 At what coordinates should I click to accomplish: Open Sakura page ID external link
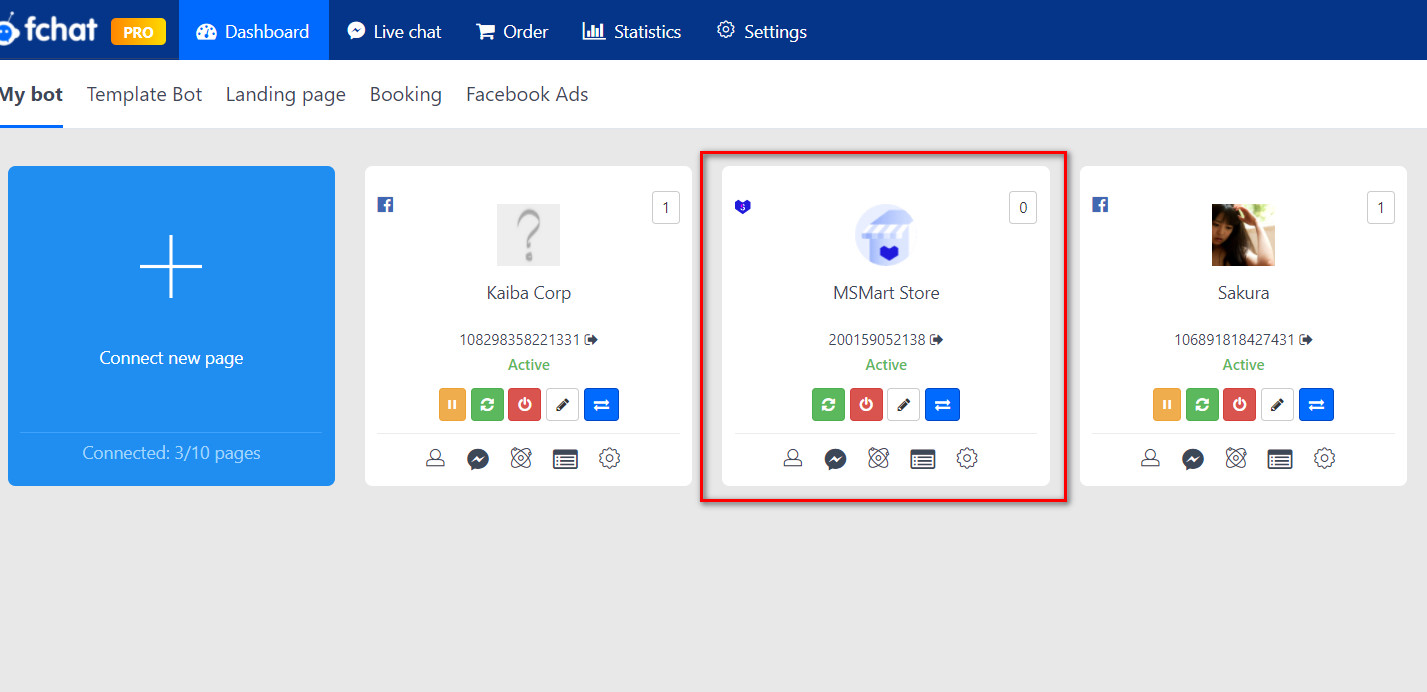[x=1307, y=340]
